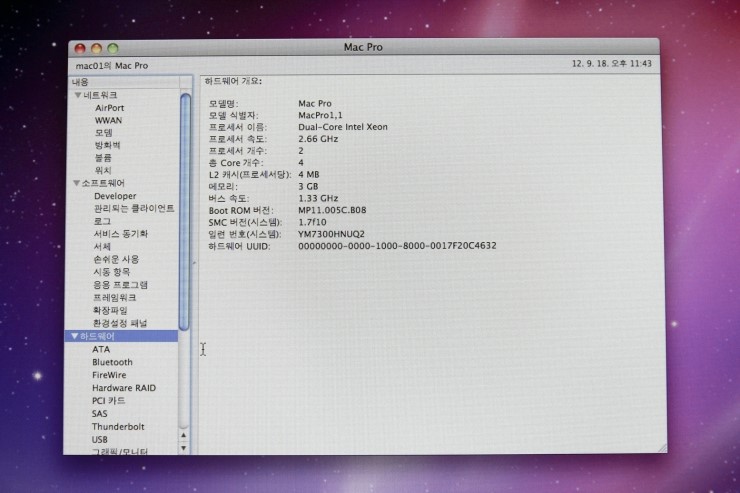Click the green zoom window button
The width and height of the screenshot is (740, 493).
click(x=113, y=48)
